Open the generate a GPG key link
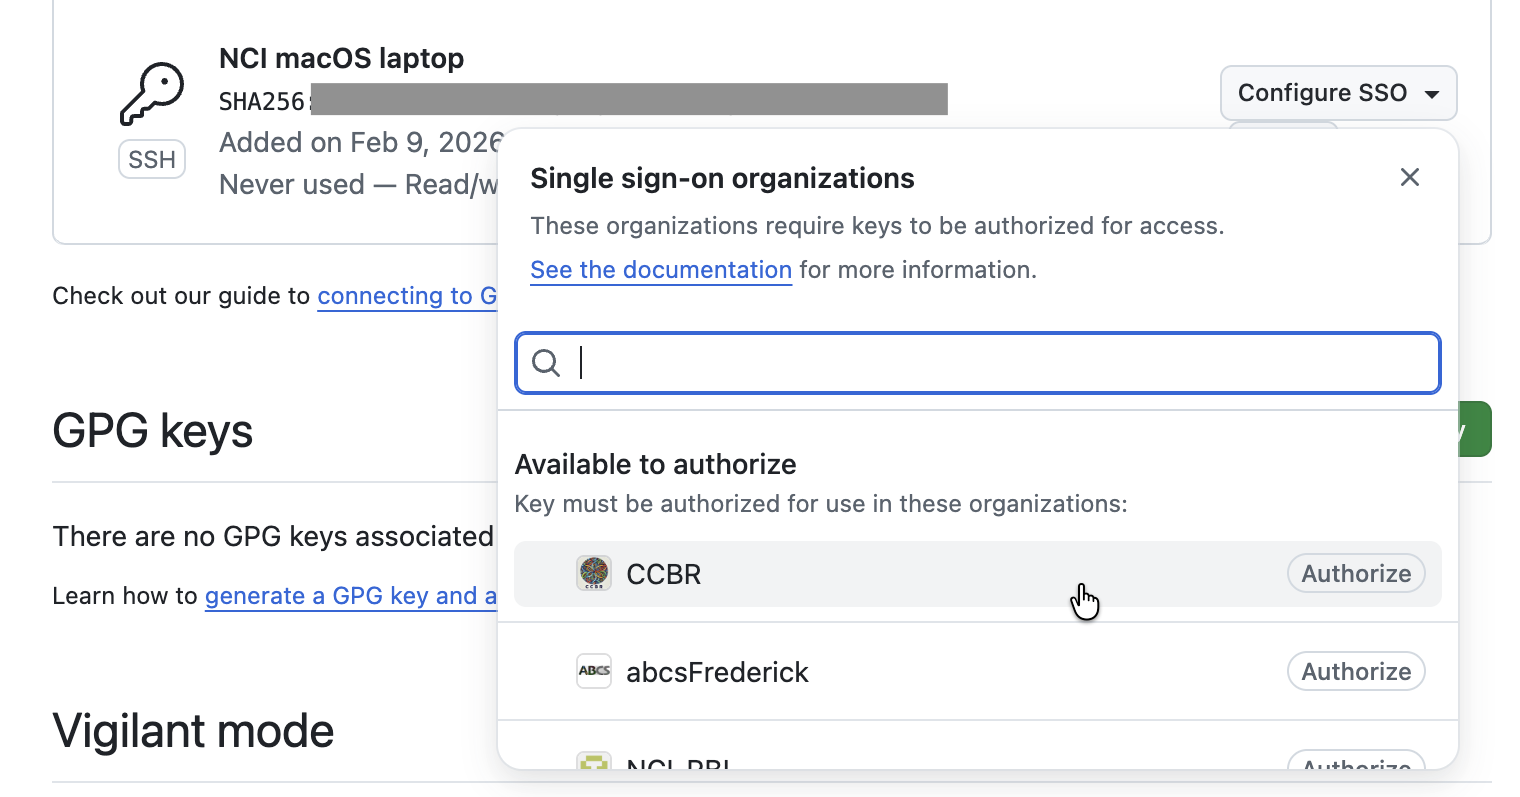This screenshot has height=797, width=1520. coord(351,596)
